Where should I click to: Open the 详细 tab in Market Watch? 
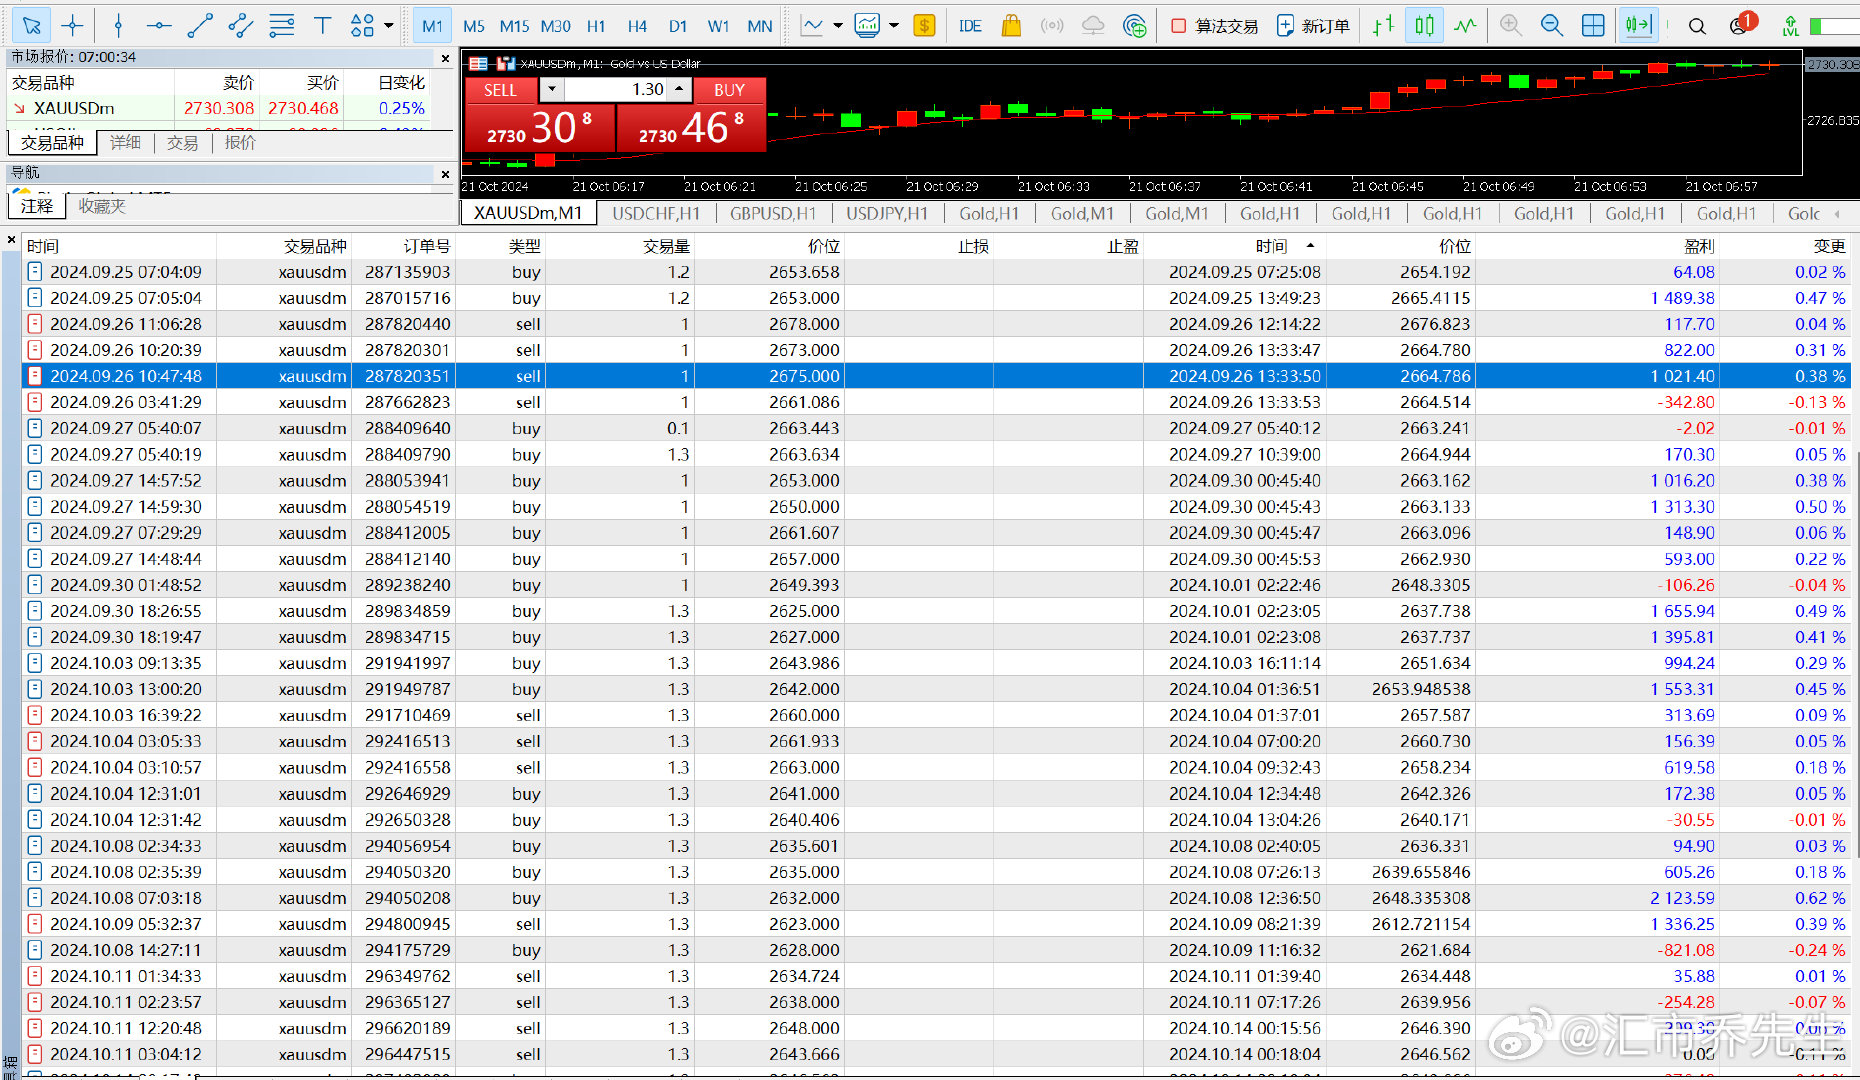(125, 142)
